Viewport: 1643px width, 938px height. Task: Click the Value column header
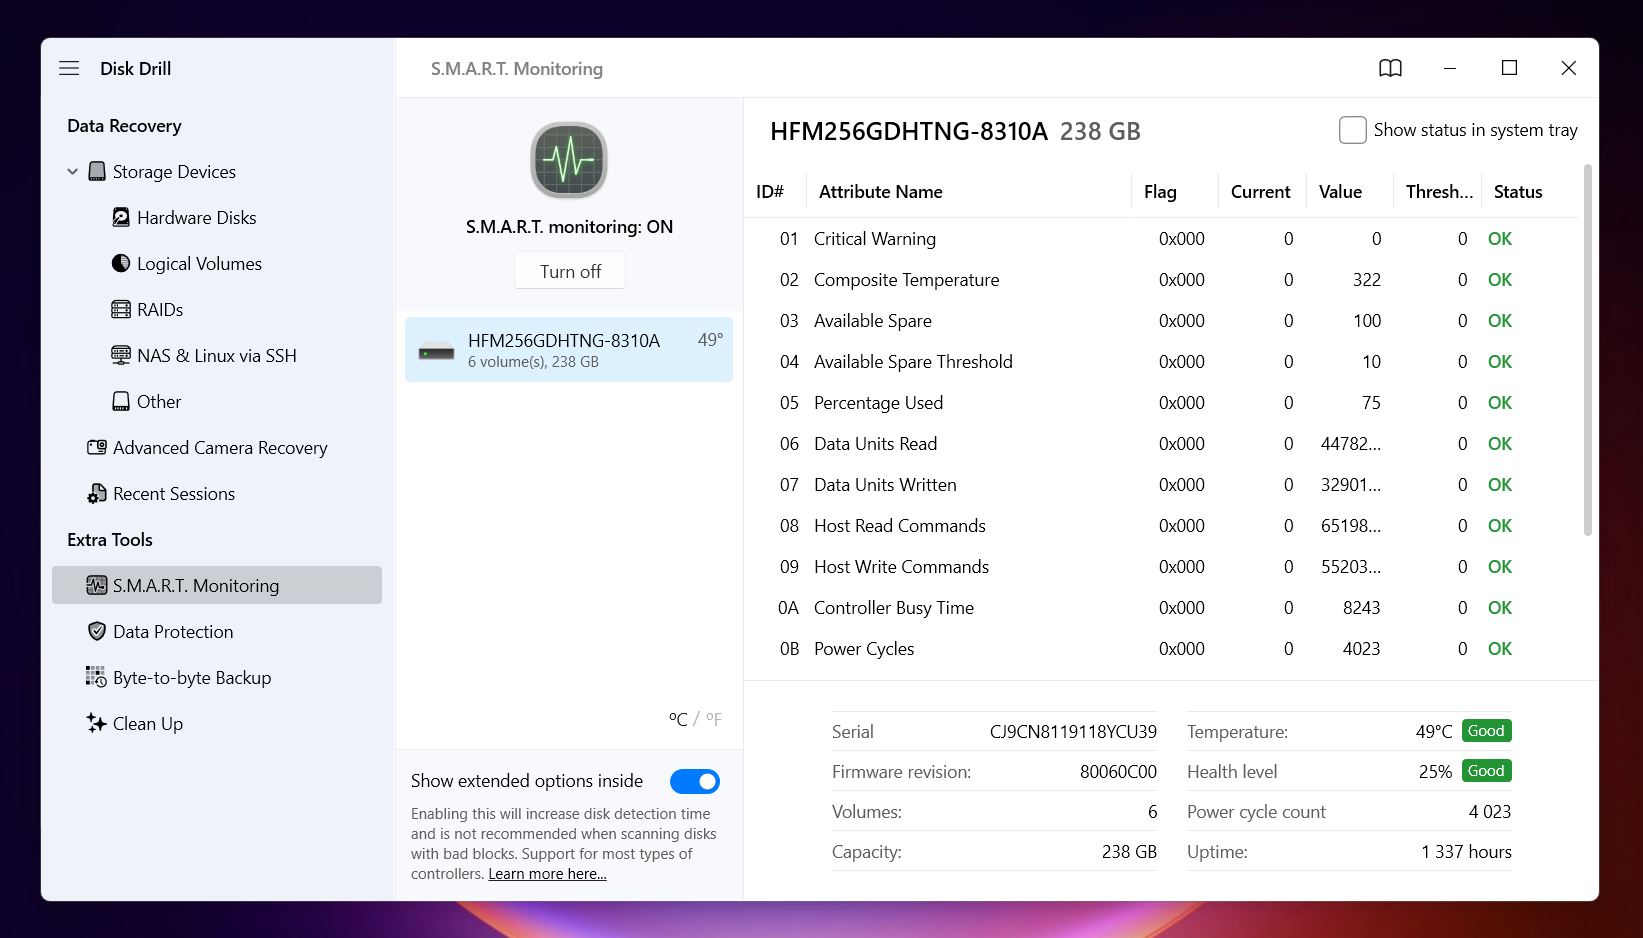tap(1340, 192)
